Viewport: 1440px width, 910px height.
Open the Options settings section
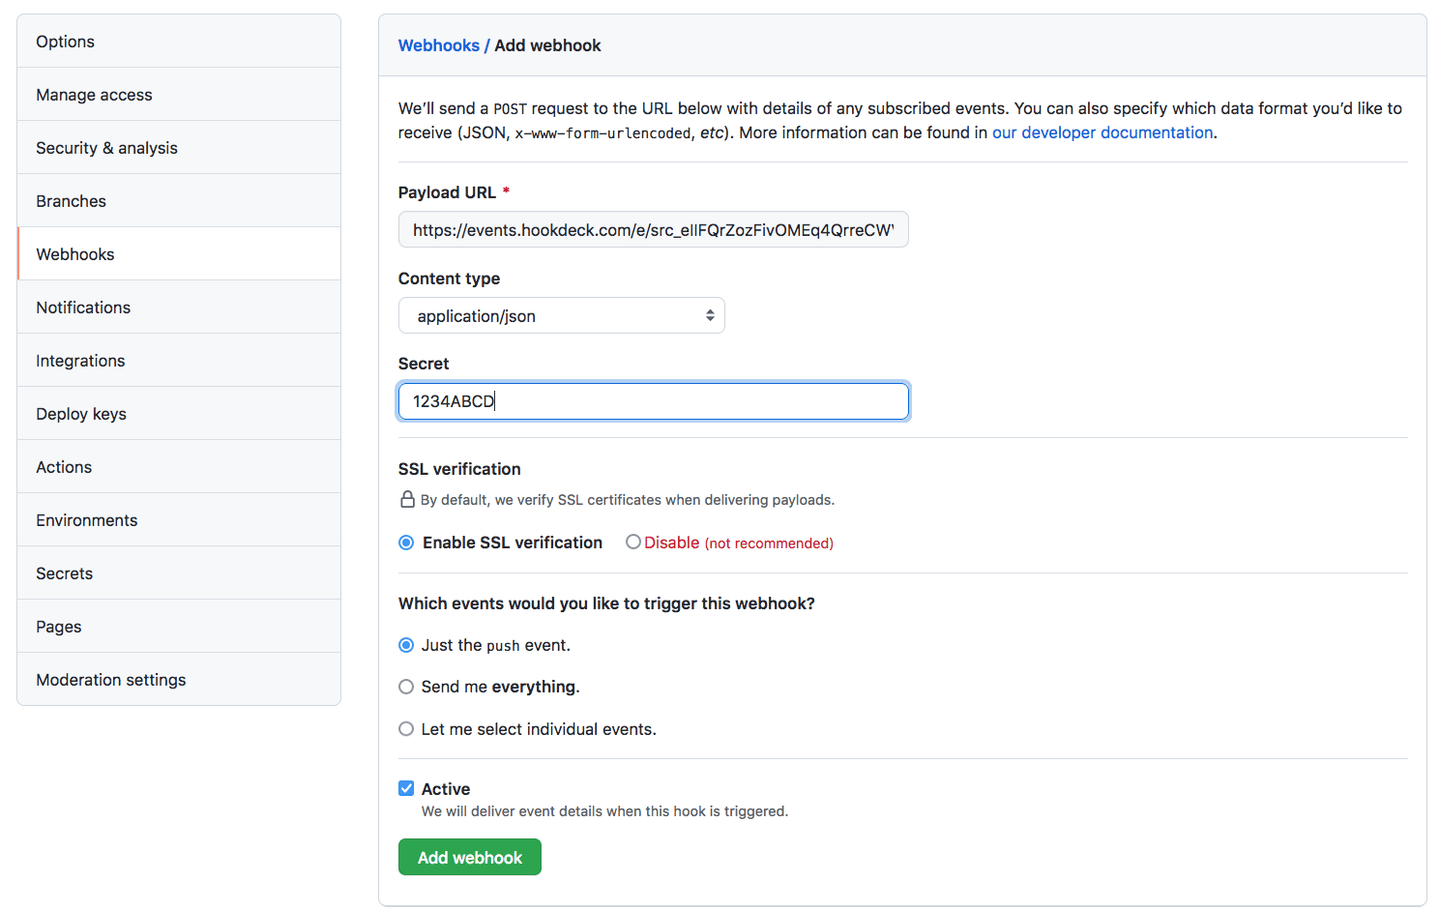coord(65,41)
